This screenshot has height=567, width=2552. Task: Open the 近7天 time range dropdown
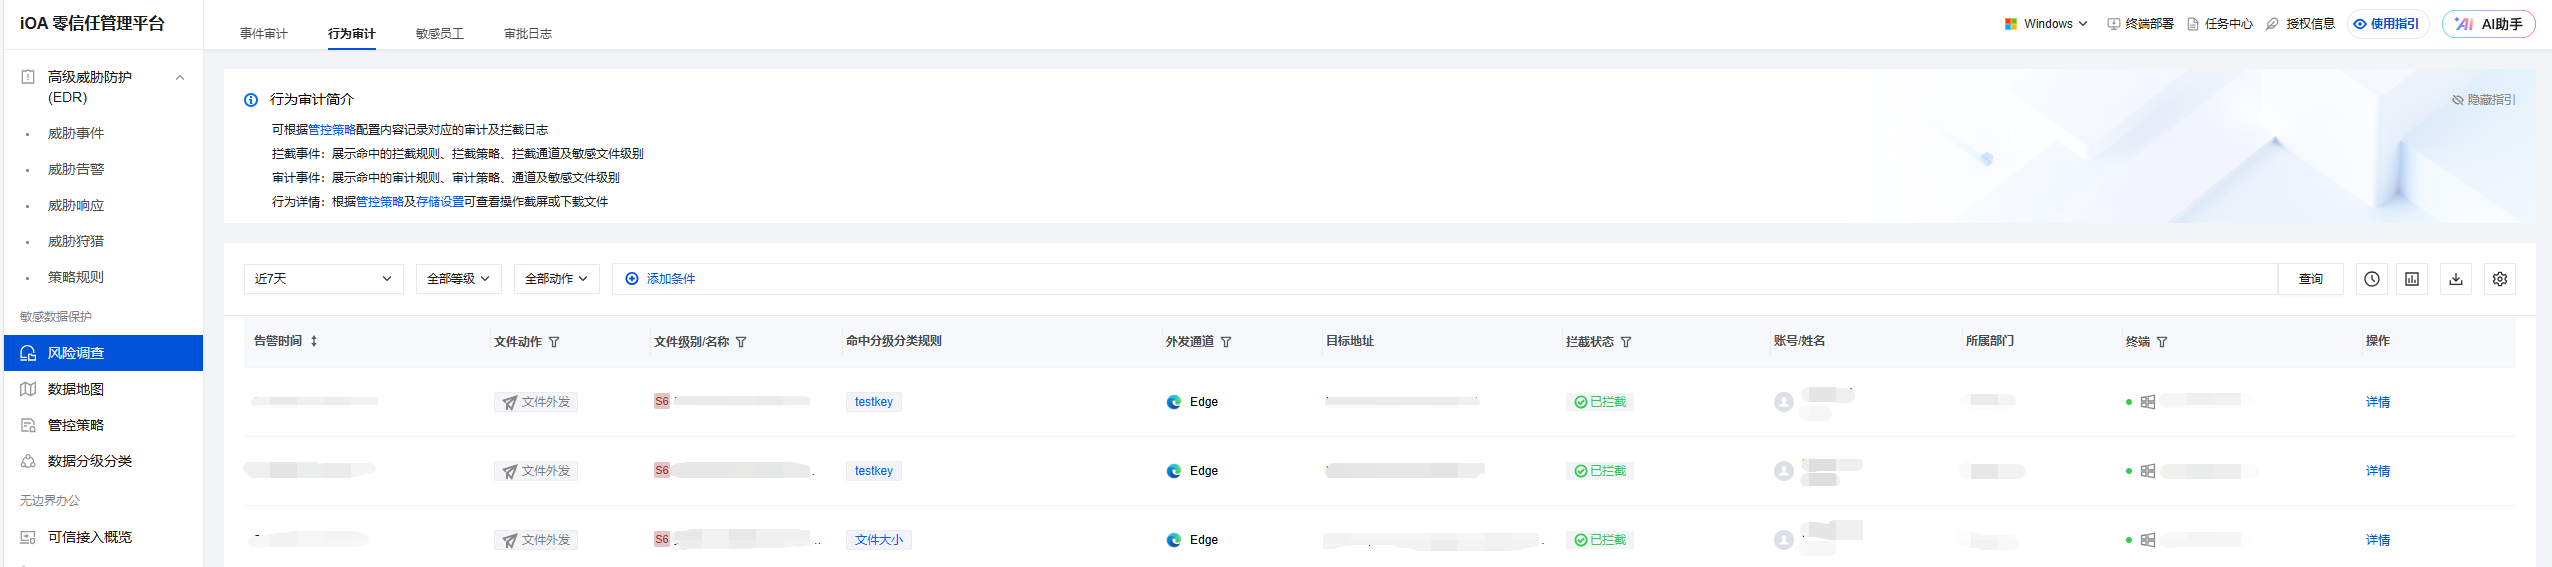[323, 279]
